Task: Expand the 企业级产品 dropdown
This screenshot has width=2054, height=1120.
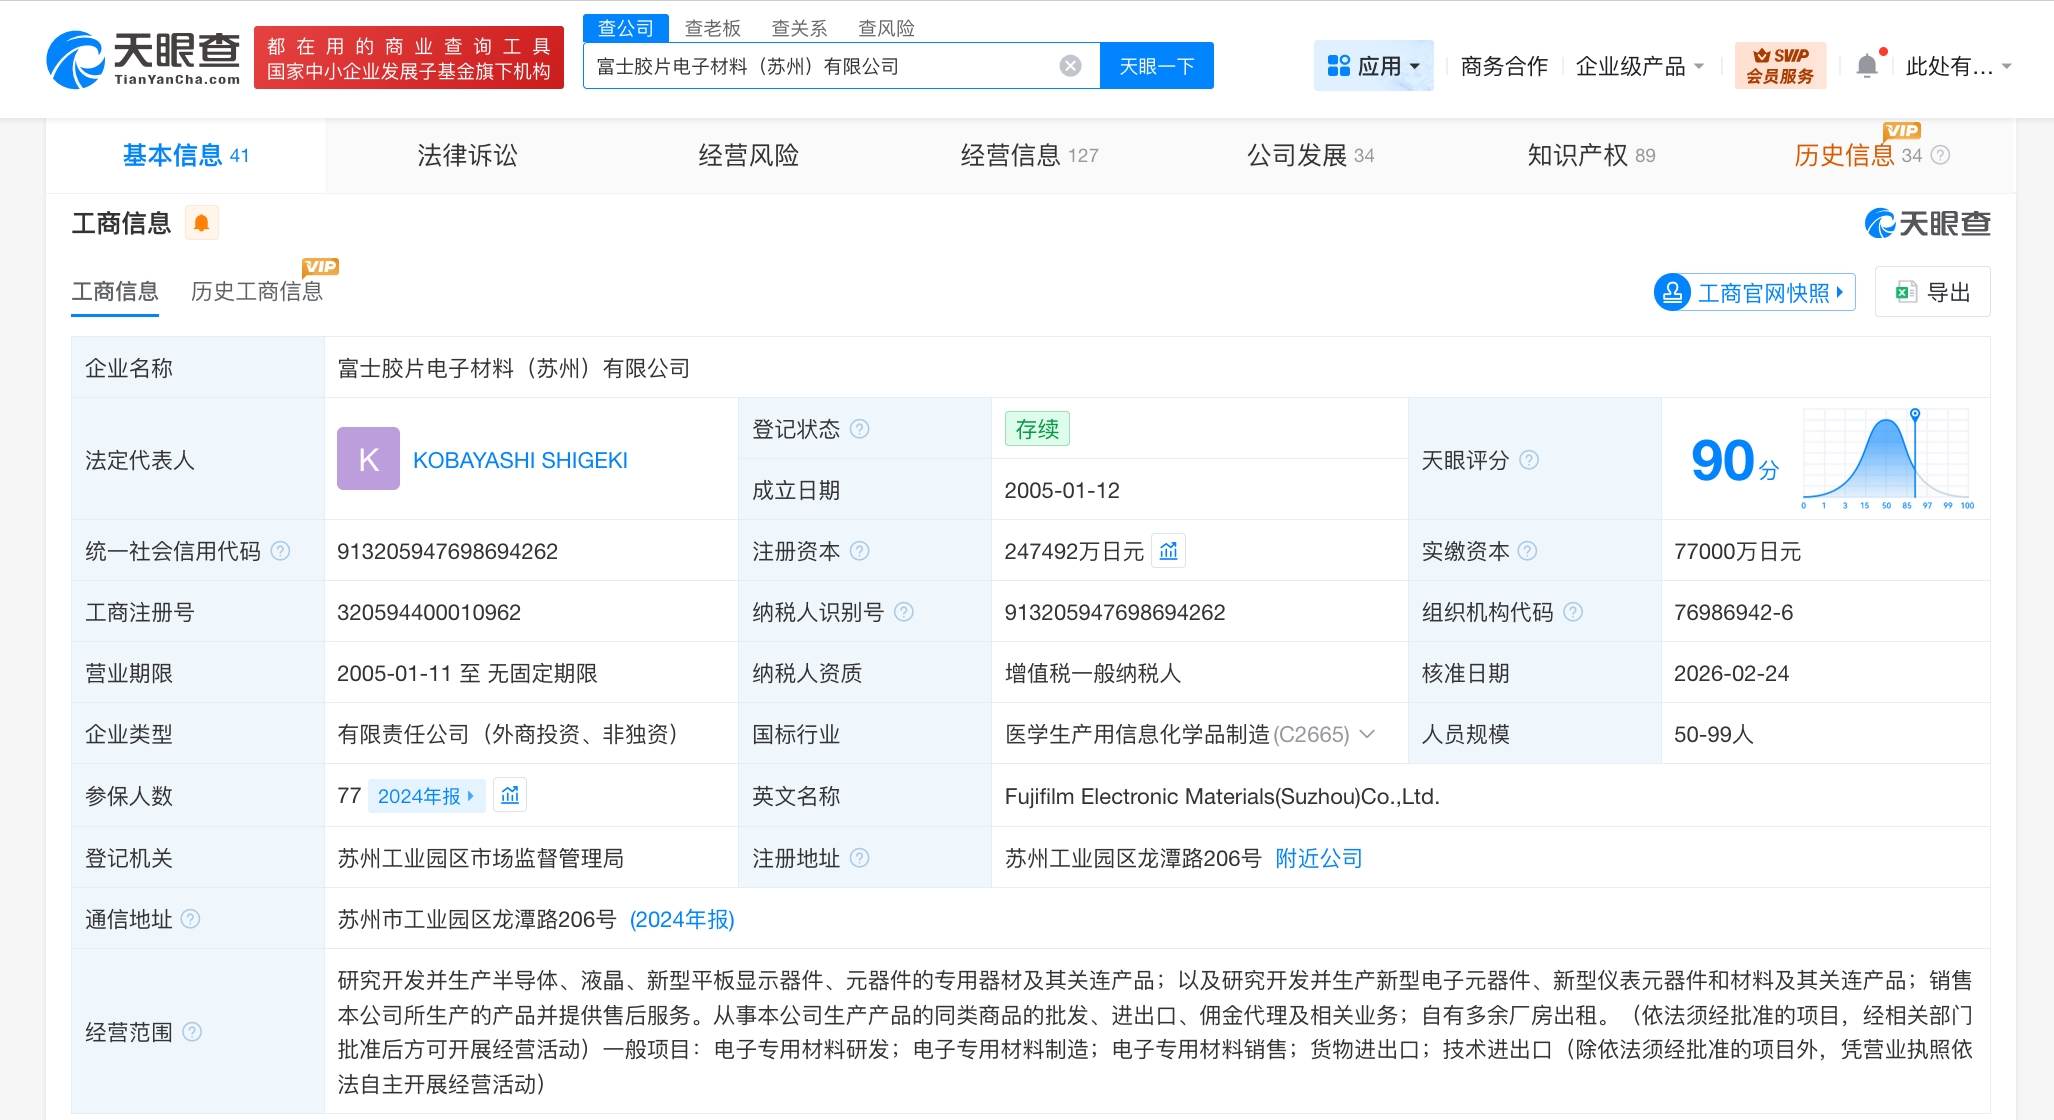Action: (1640, 66)
